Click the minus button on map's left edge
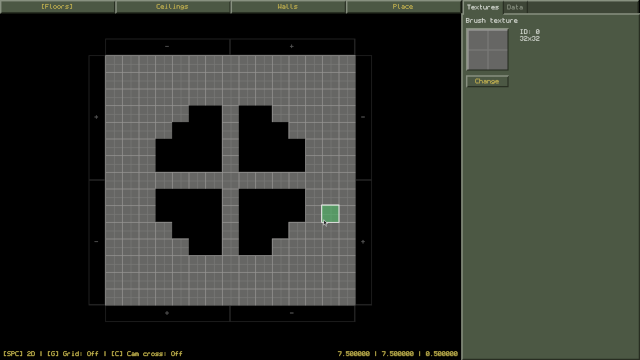Screen dimensions: 640x360 tap(97, 242)
